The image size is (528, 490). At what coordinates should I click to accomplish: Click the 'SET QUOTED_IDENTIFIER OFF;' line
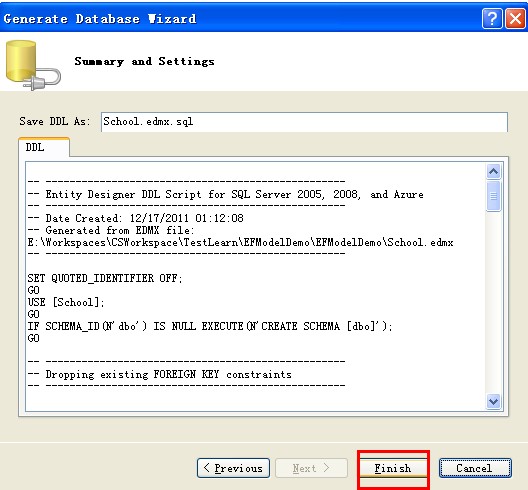(105, 279)
